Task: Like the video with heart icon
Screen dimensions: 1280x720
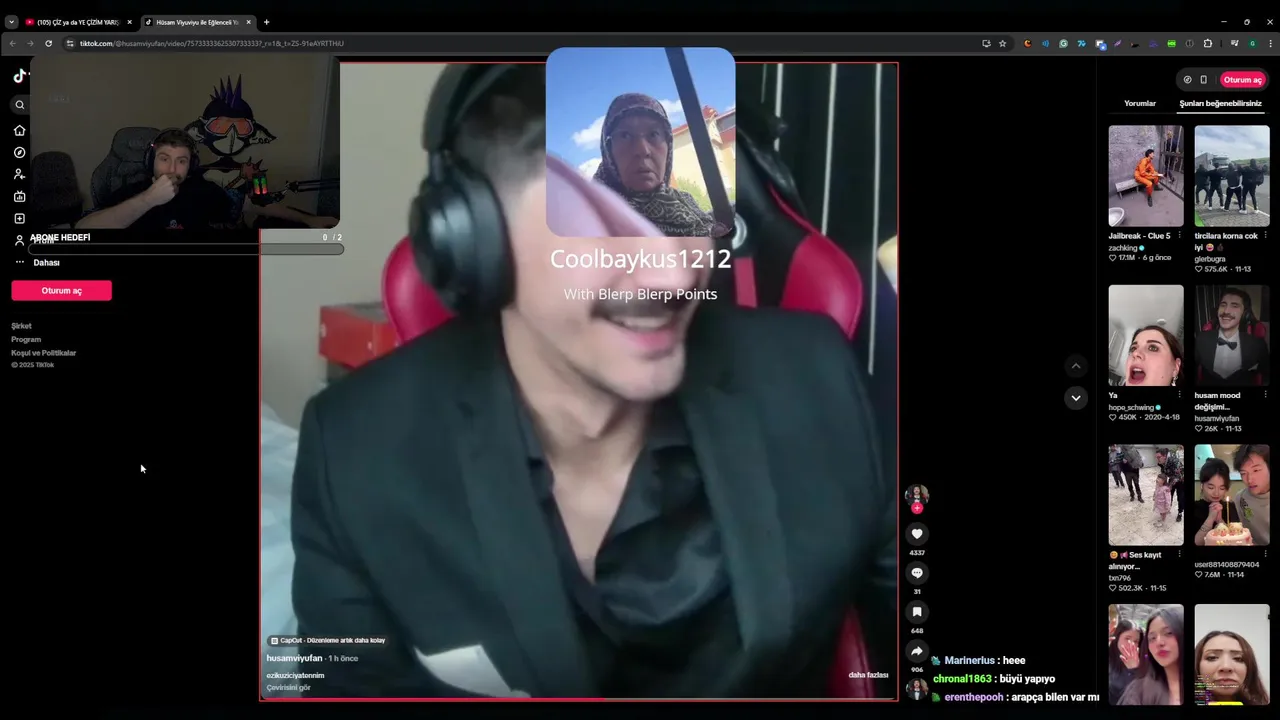Action: (916, 534)
